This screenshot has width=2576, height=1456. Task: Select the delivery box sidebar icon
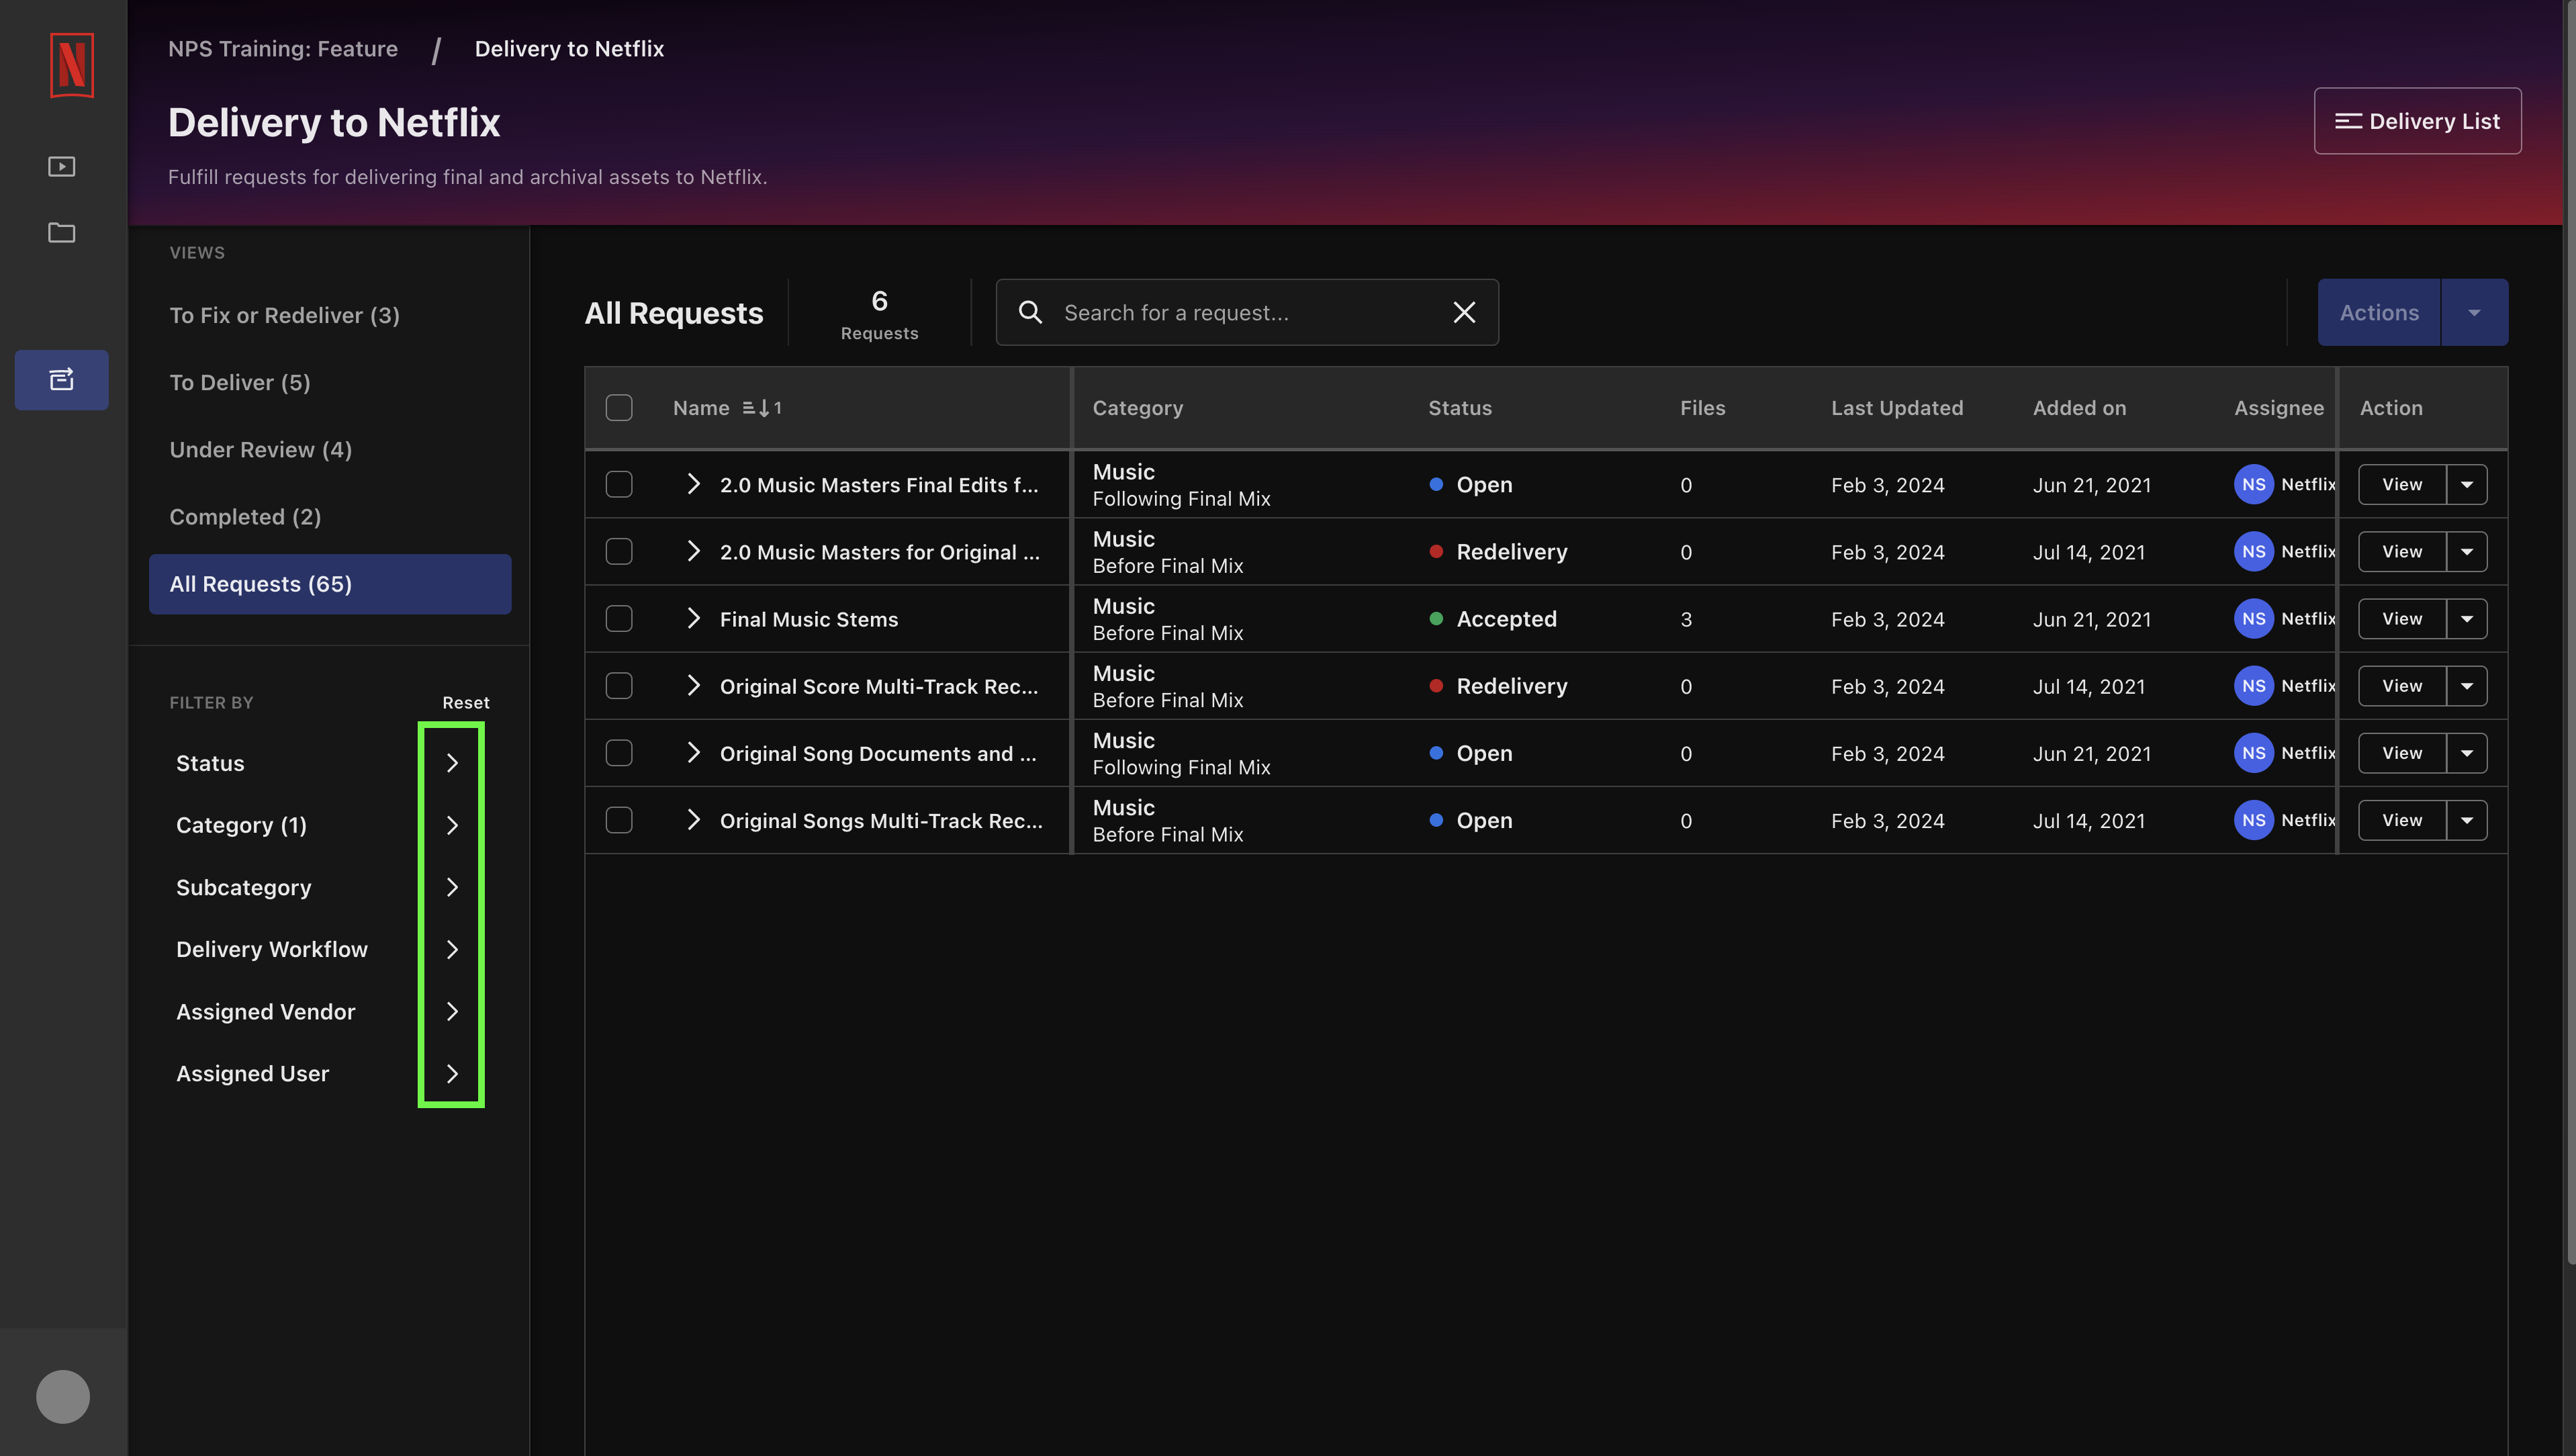(x=62, y=379)
